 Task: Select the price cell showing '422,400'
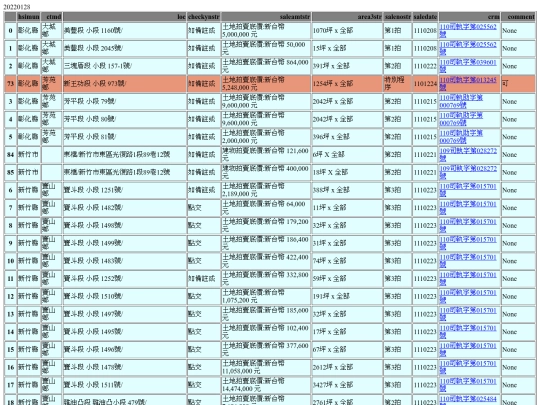pyautogui.click(x=266, y=261)
